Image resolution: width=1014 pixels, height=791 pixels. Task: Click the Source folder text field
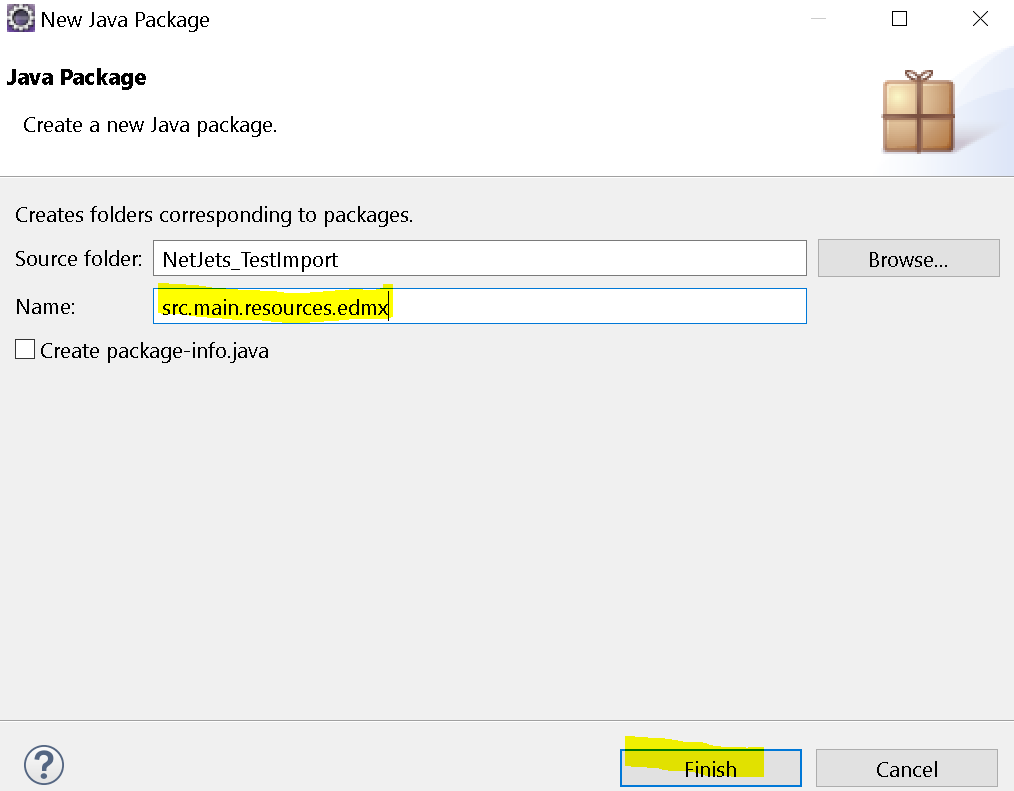(480, 259)
